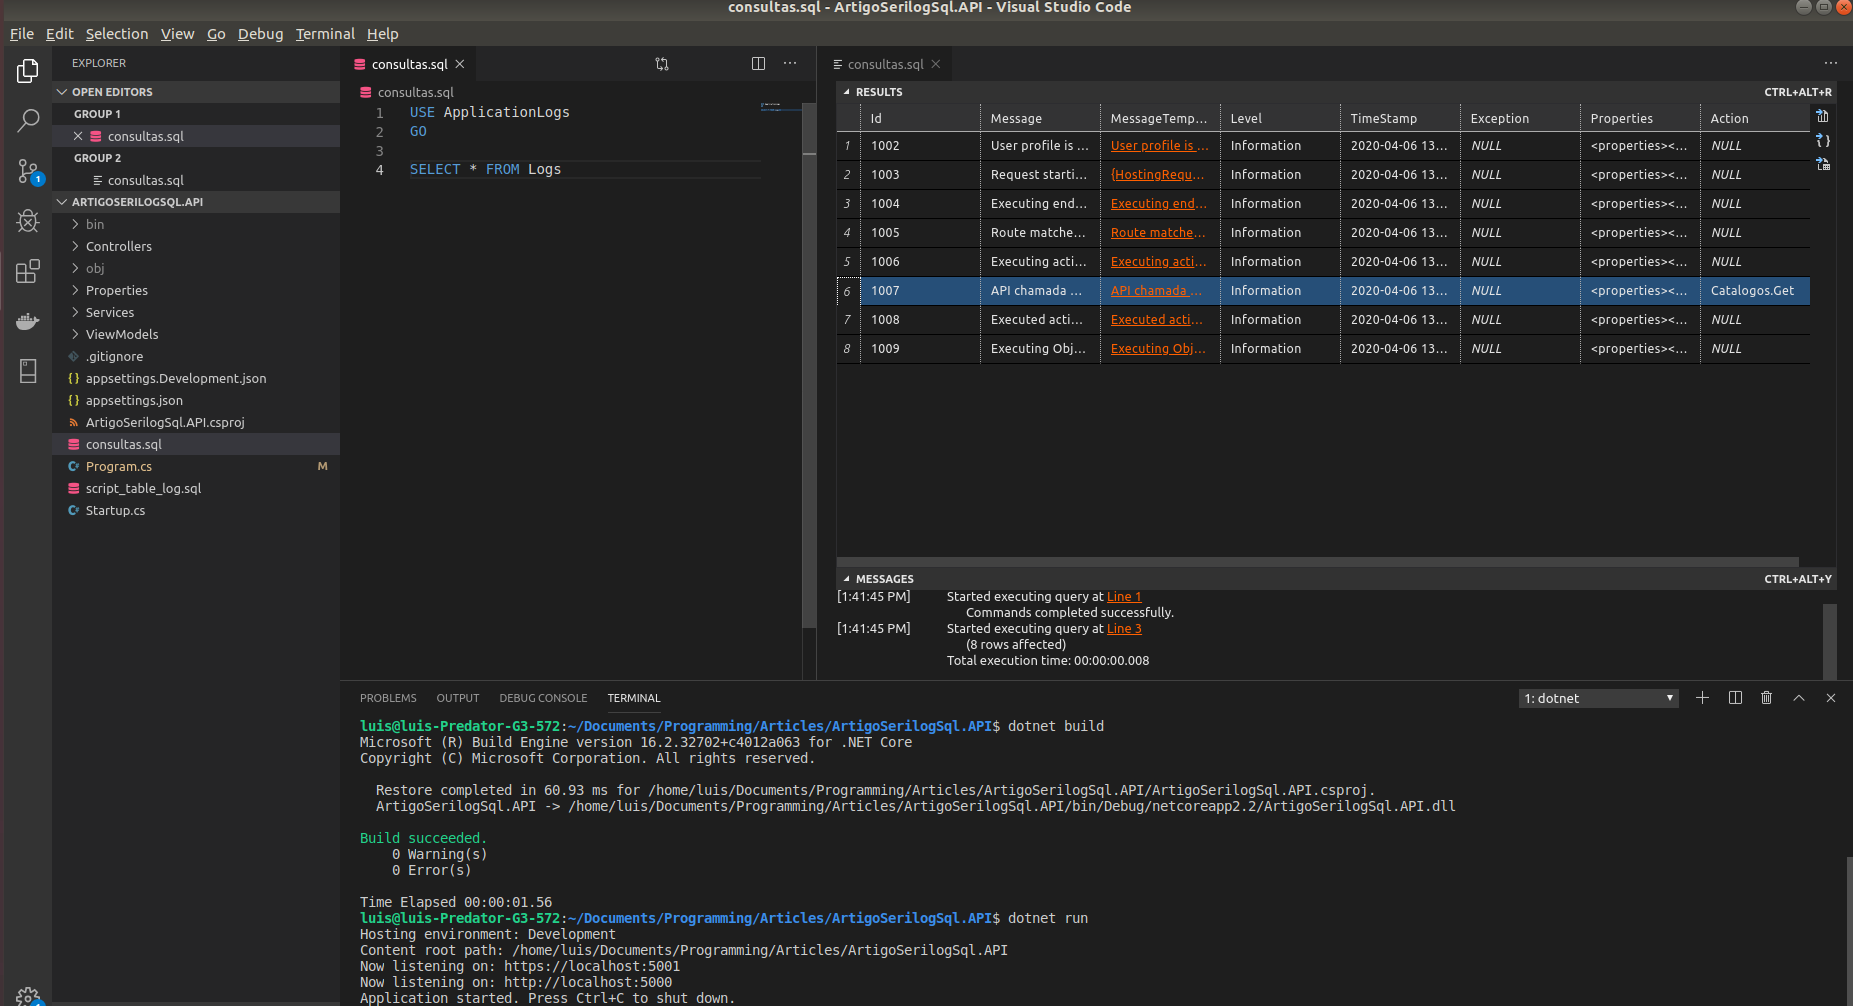
Task: Open the Extensions view
Action: pyautogui.click(x=28, y=270)
